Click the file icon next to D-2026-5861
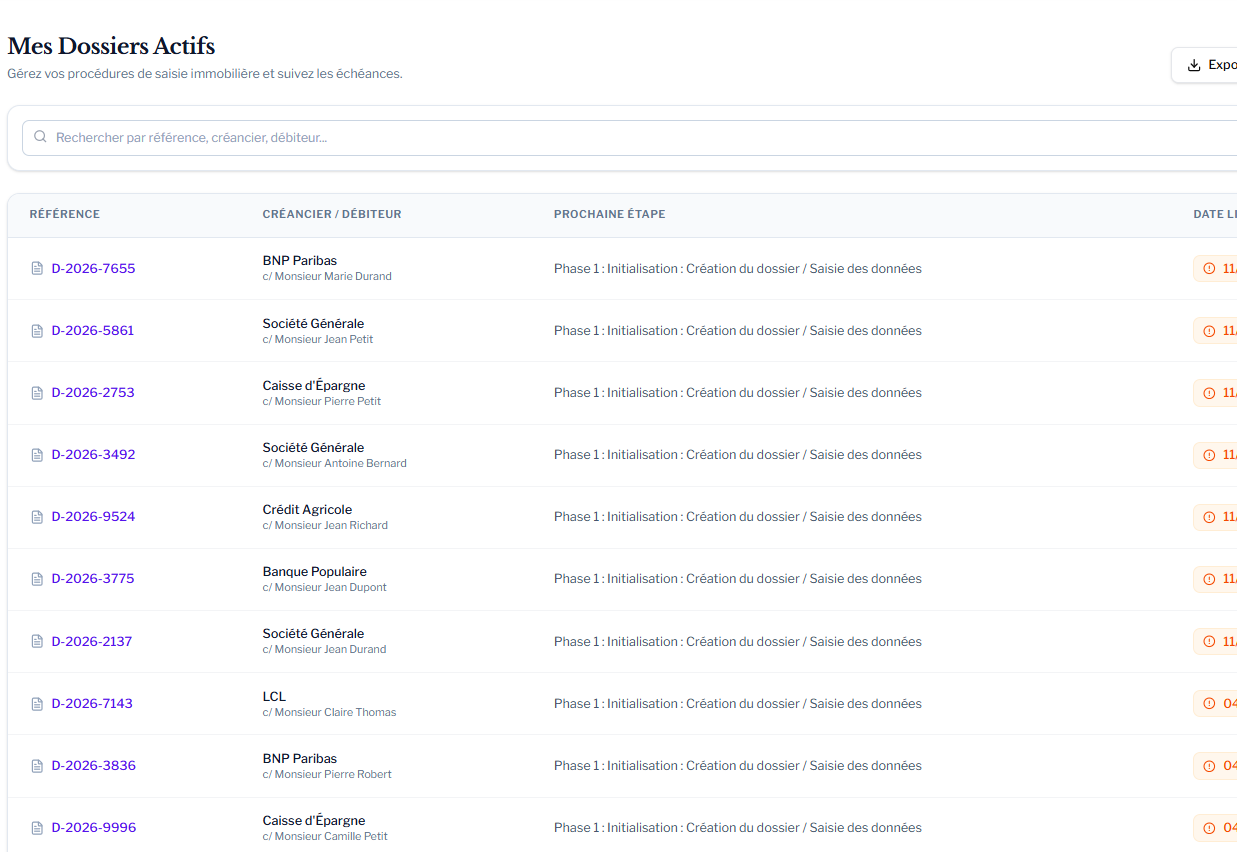 tap(36, 330)
